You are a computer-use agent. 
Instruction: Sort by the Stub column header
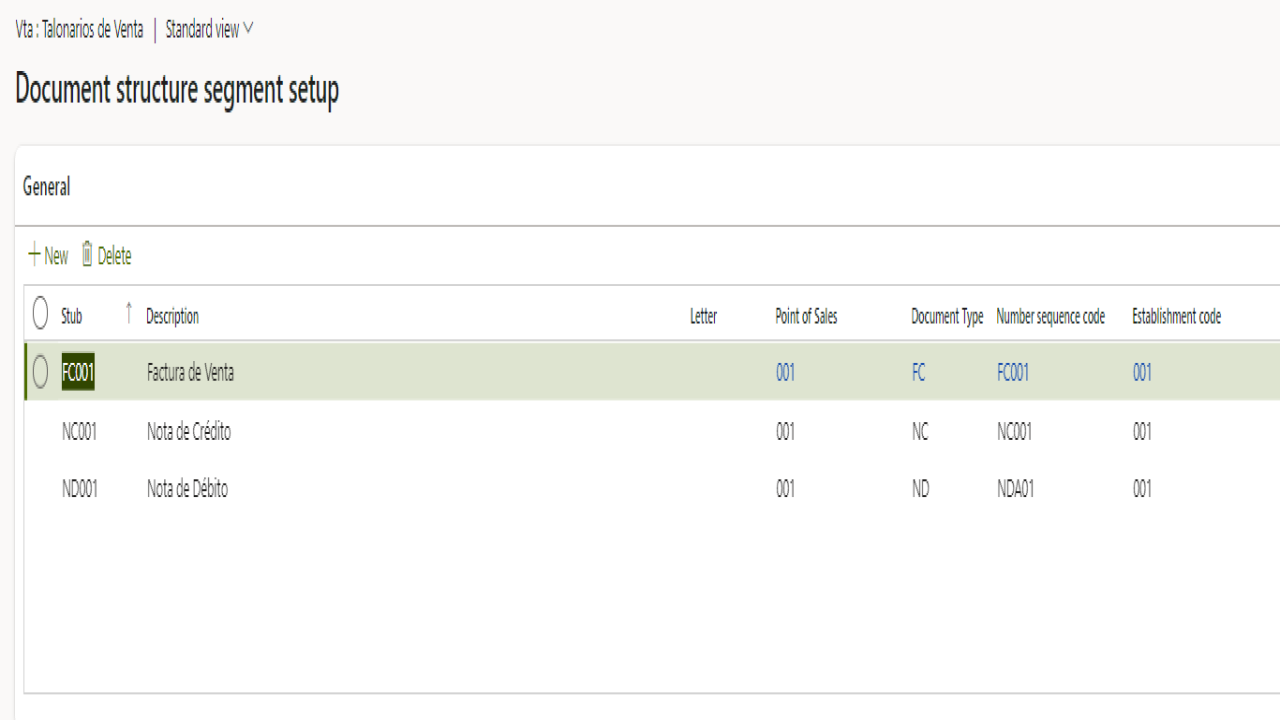click(x=72, y=316)
